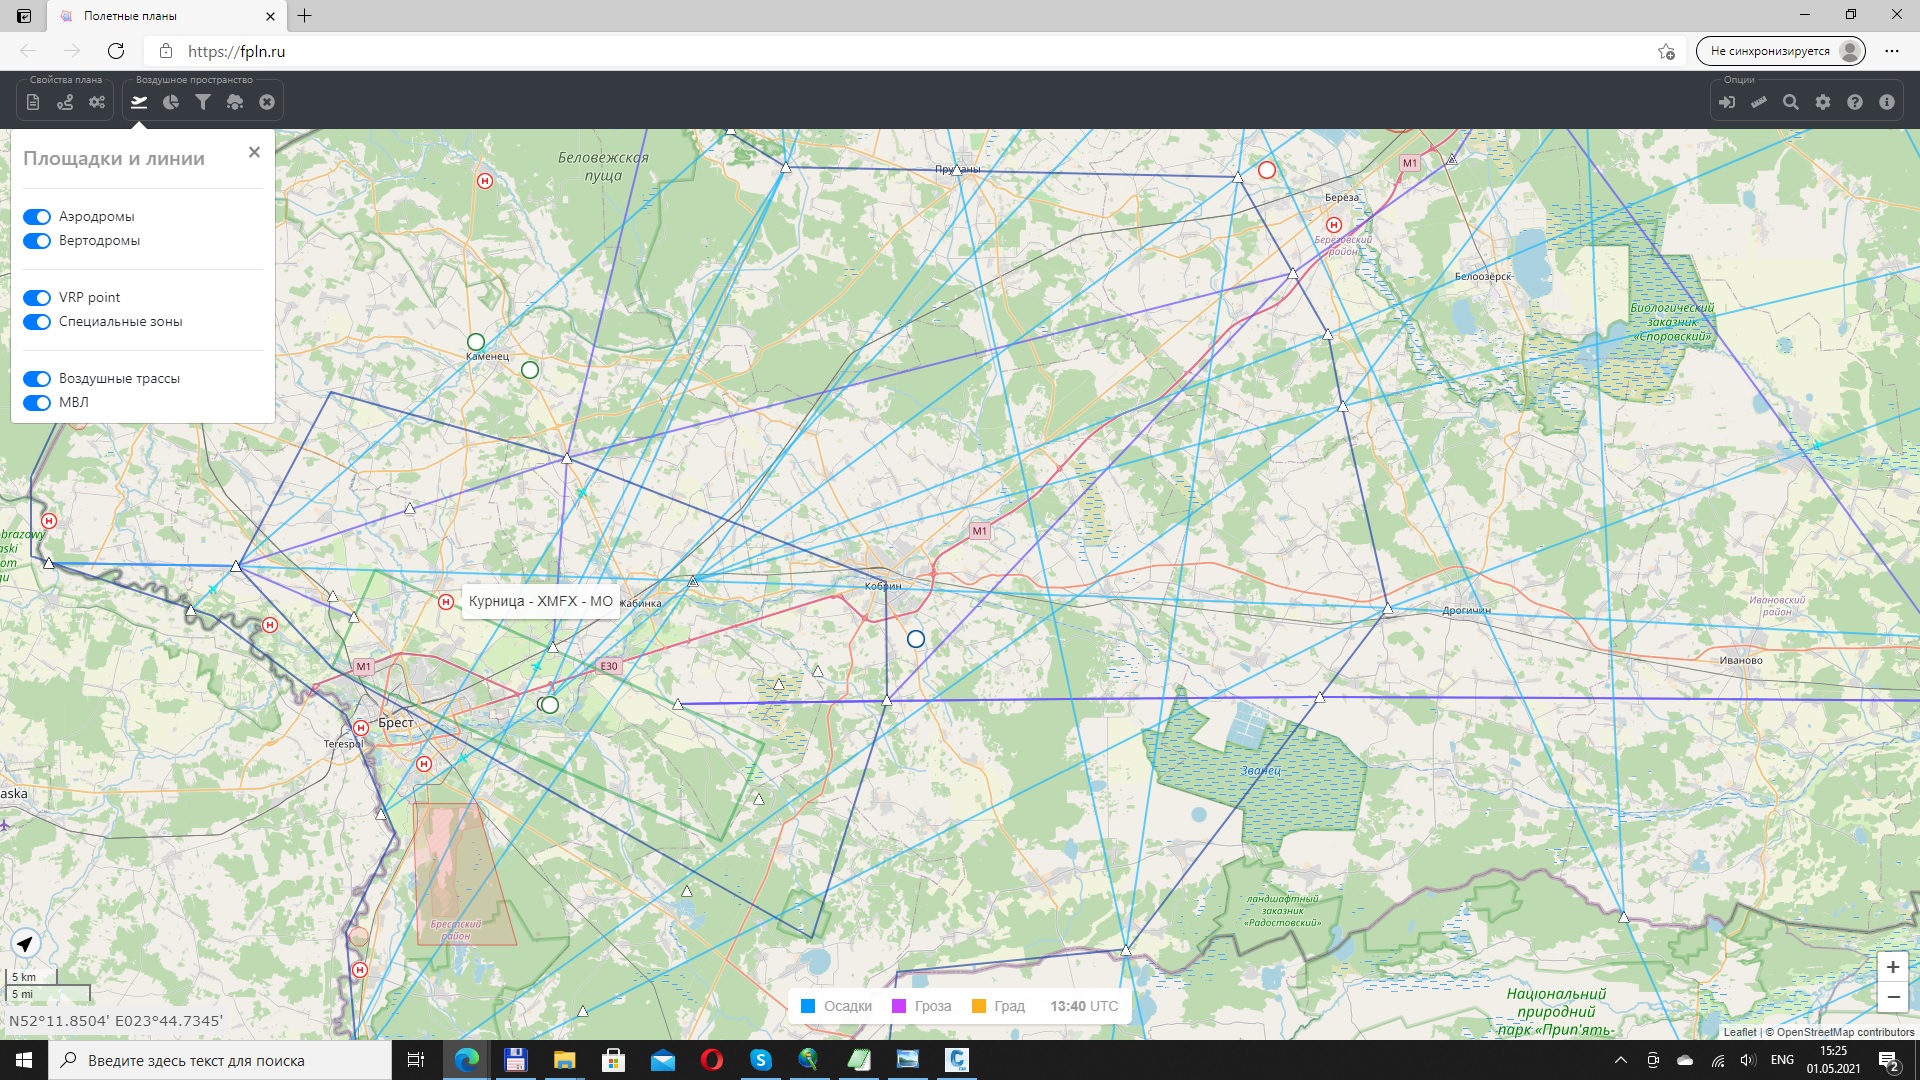
Task: Click the Град orange legend swatch
Action: [979, 1006]
